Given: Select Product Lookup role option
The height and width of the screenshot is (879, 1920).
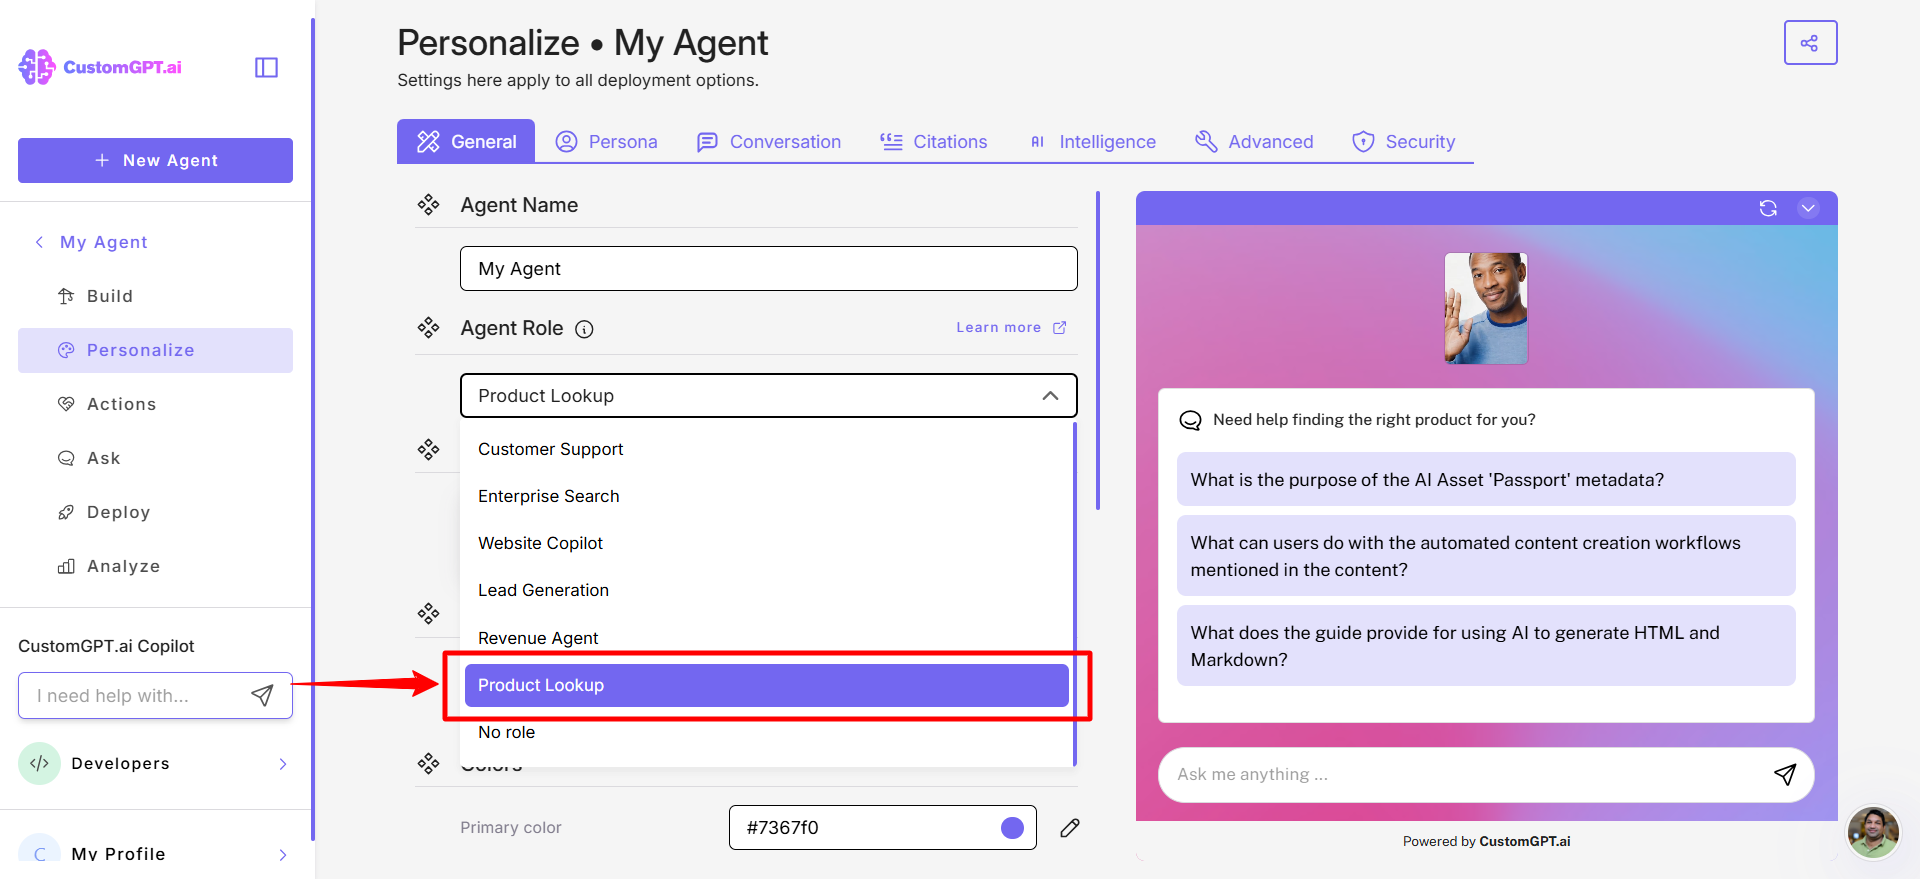Looking at the screenshot, I should [x=766, y=685].
